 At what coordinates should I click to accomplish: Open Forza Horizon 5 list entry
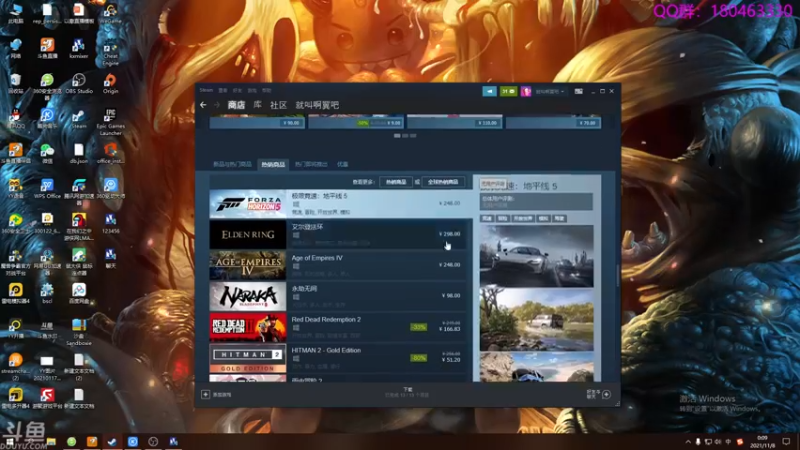[340, 204]
